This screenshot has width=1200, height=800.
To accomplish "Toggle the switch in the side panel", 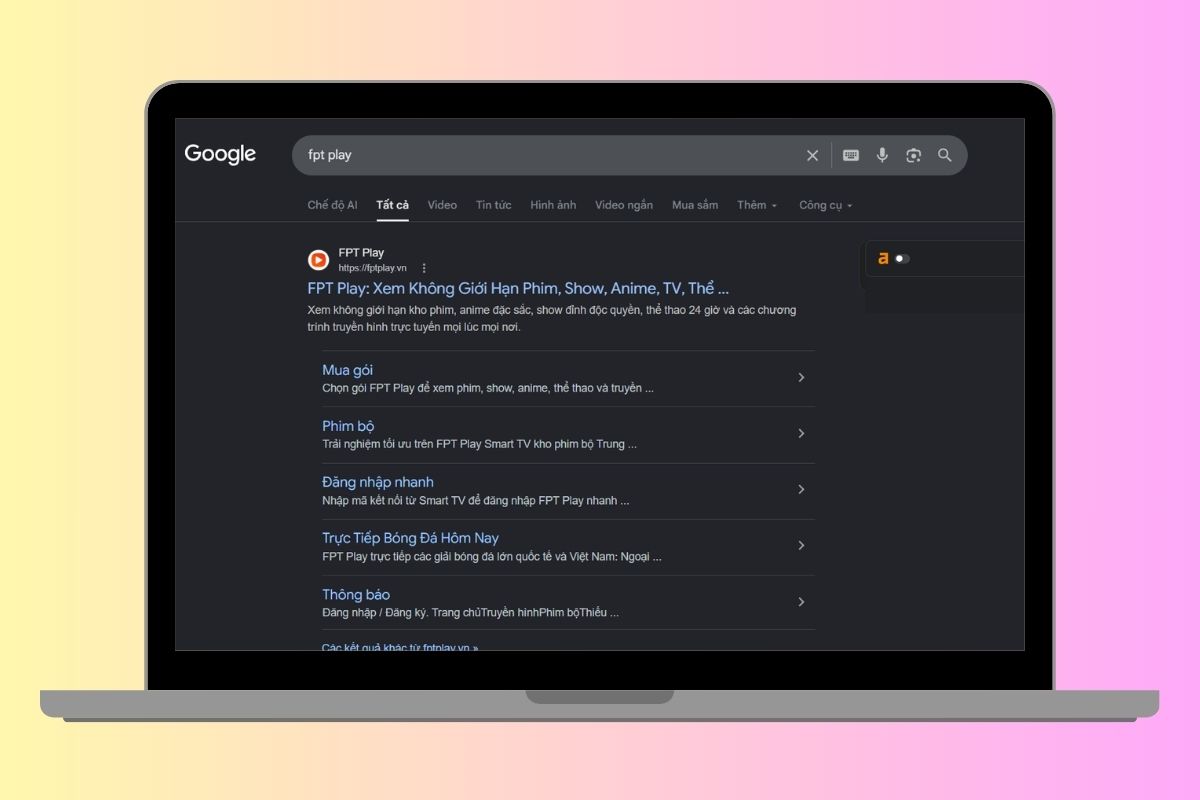I will [902, 258].
